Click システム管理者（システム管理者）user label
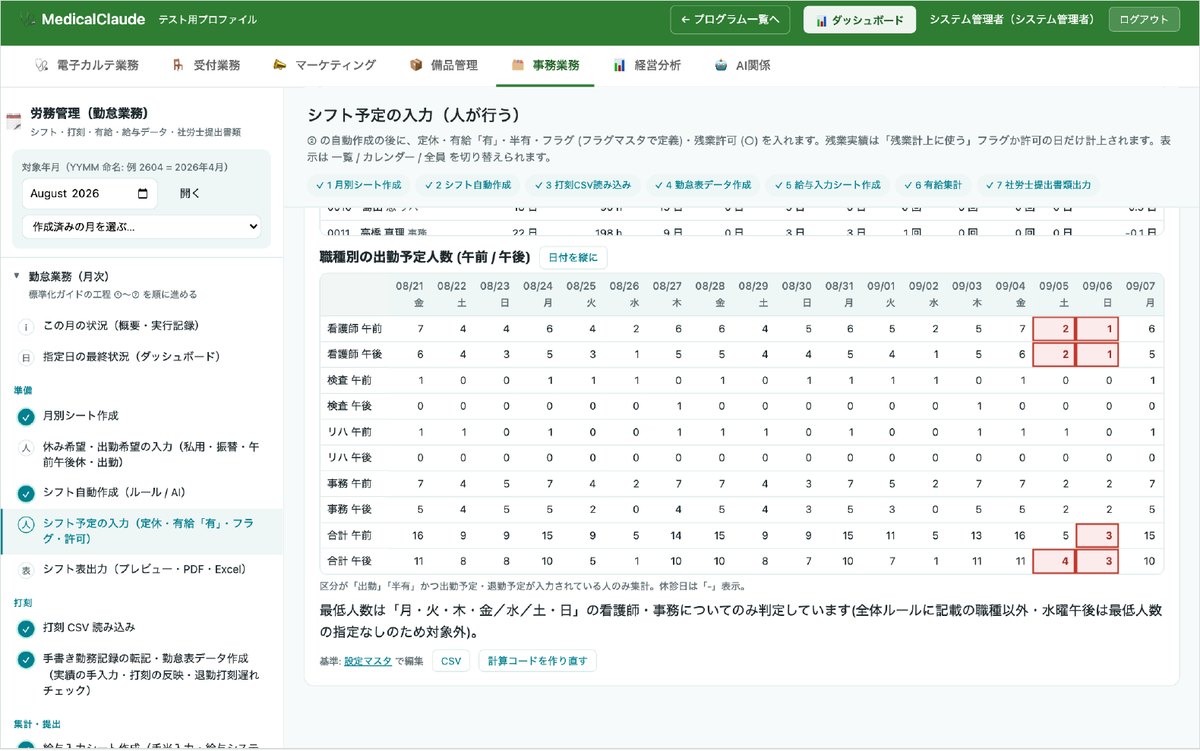 [x=1012, y=20]
